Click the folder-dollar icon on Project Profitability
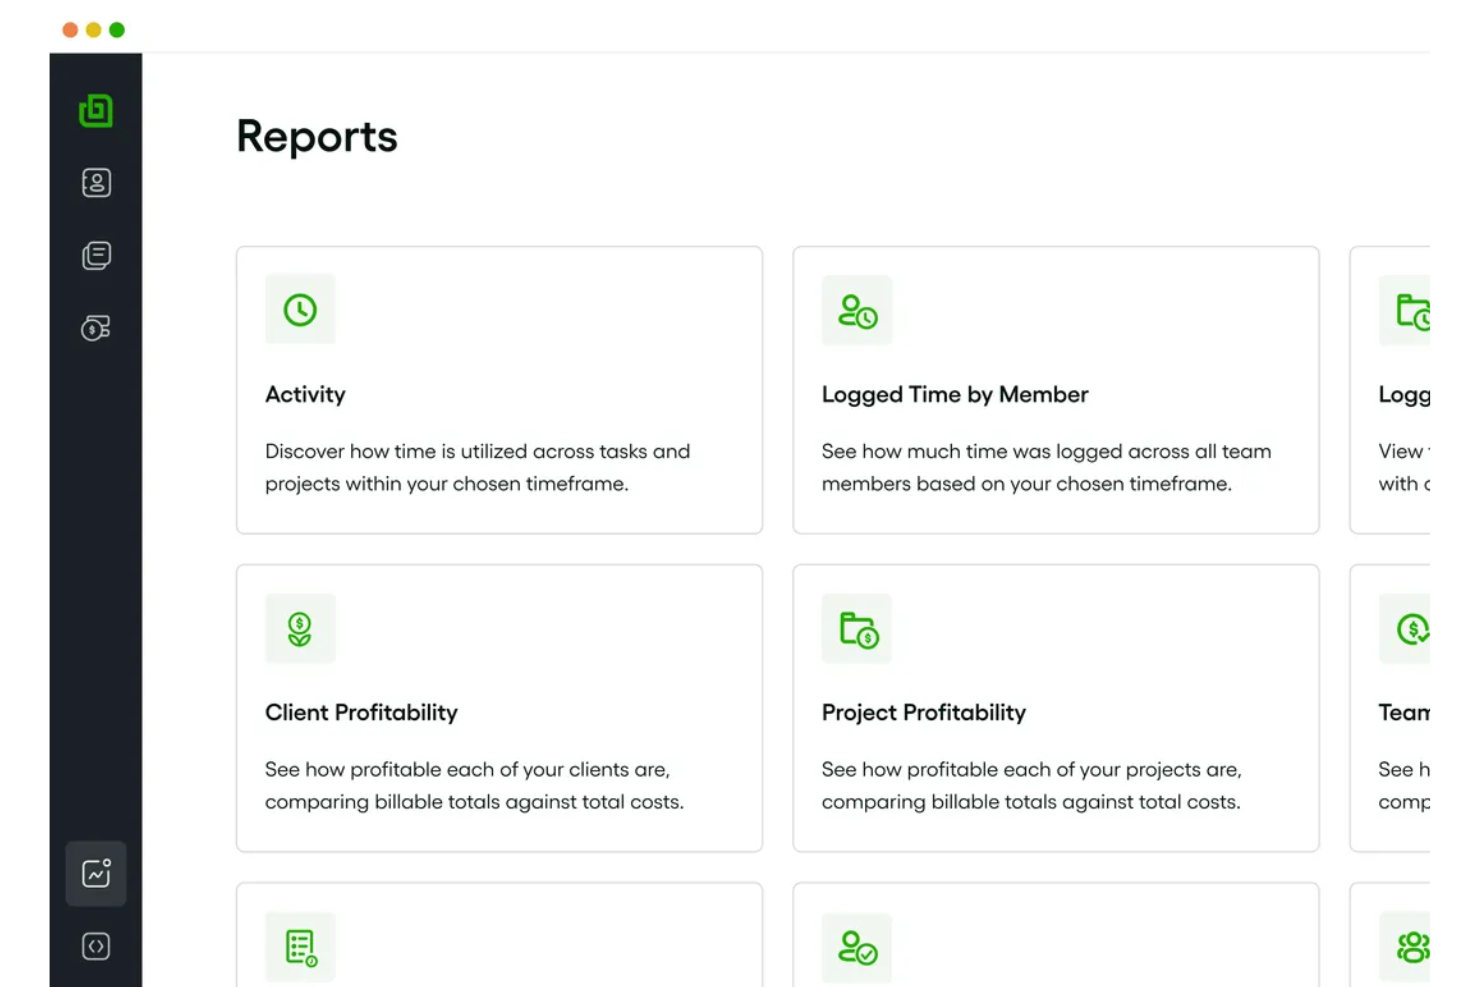Screen dimensions: 1480x987 tap(857, 629)
